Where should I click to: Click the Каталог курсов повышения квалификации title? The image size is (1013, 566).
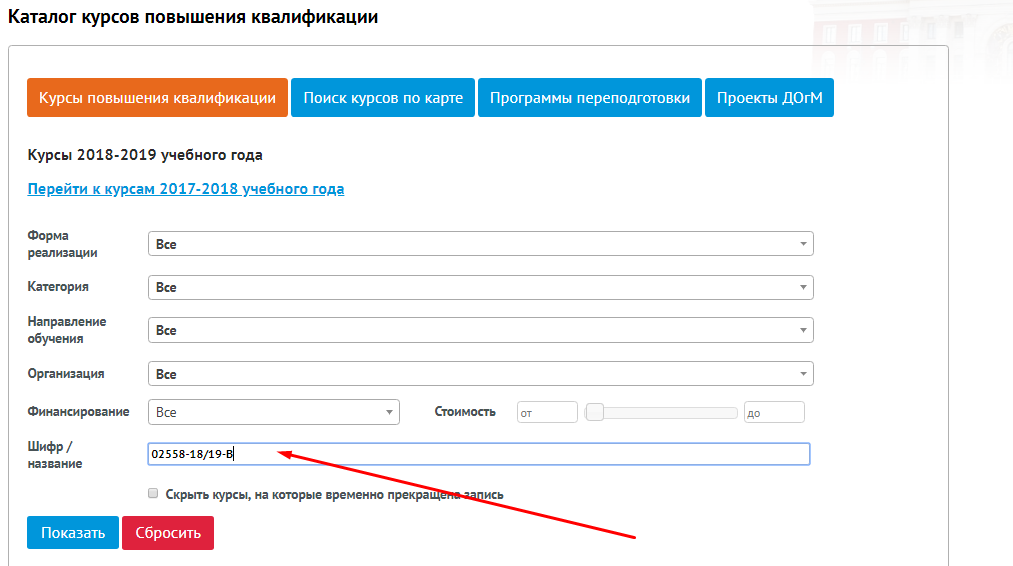(193, 17)
